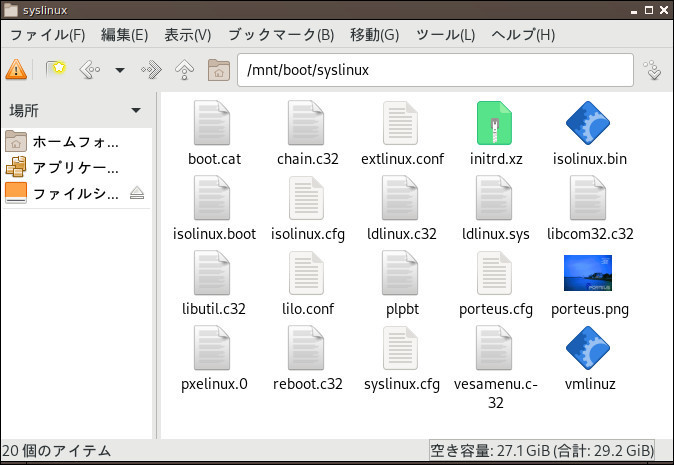The width and height of the screenshot is (674, 465).
Task: Open the 移動(G) menu
Action: pyautogui.click(x=374, y=35)
